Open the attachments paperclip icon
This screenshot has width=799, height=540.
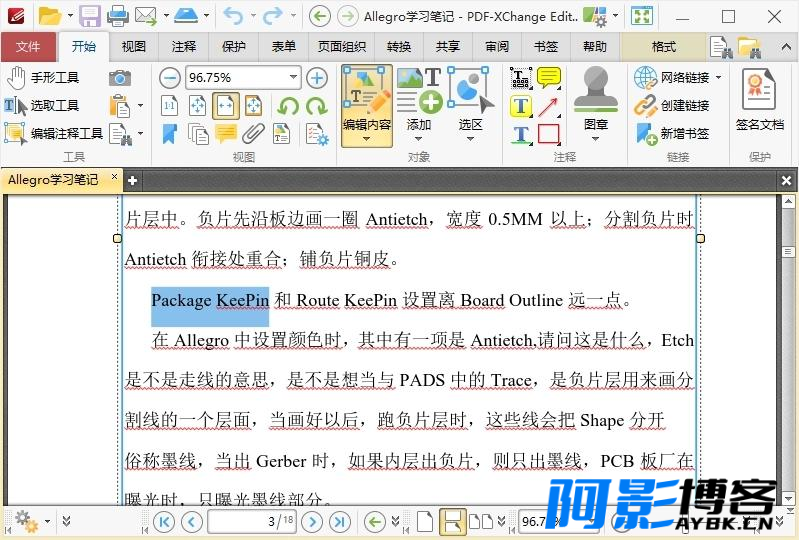253,134
